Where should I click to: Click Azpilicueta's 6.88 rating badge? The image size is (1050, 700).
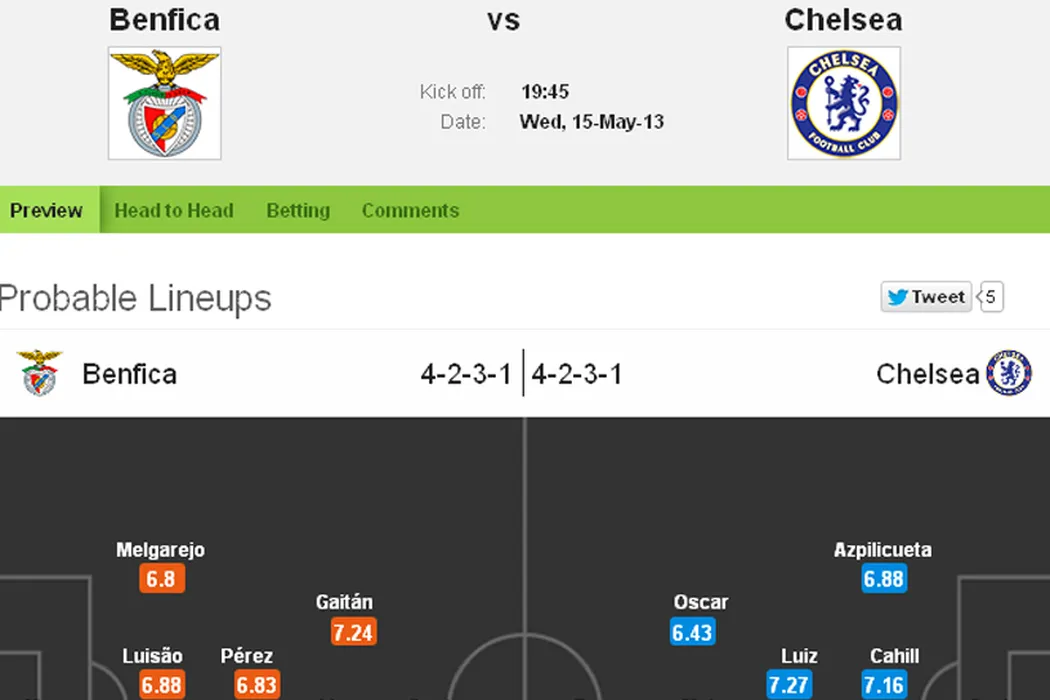click(x=884, y=579)
